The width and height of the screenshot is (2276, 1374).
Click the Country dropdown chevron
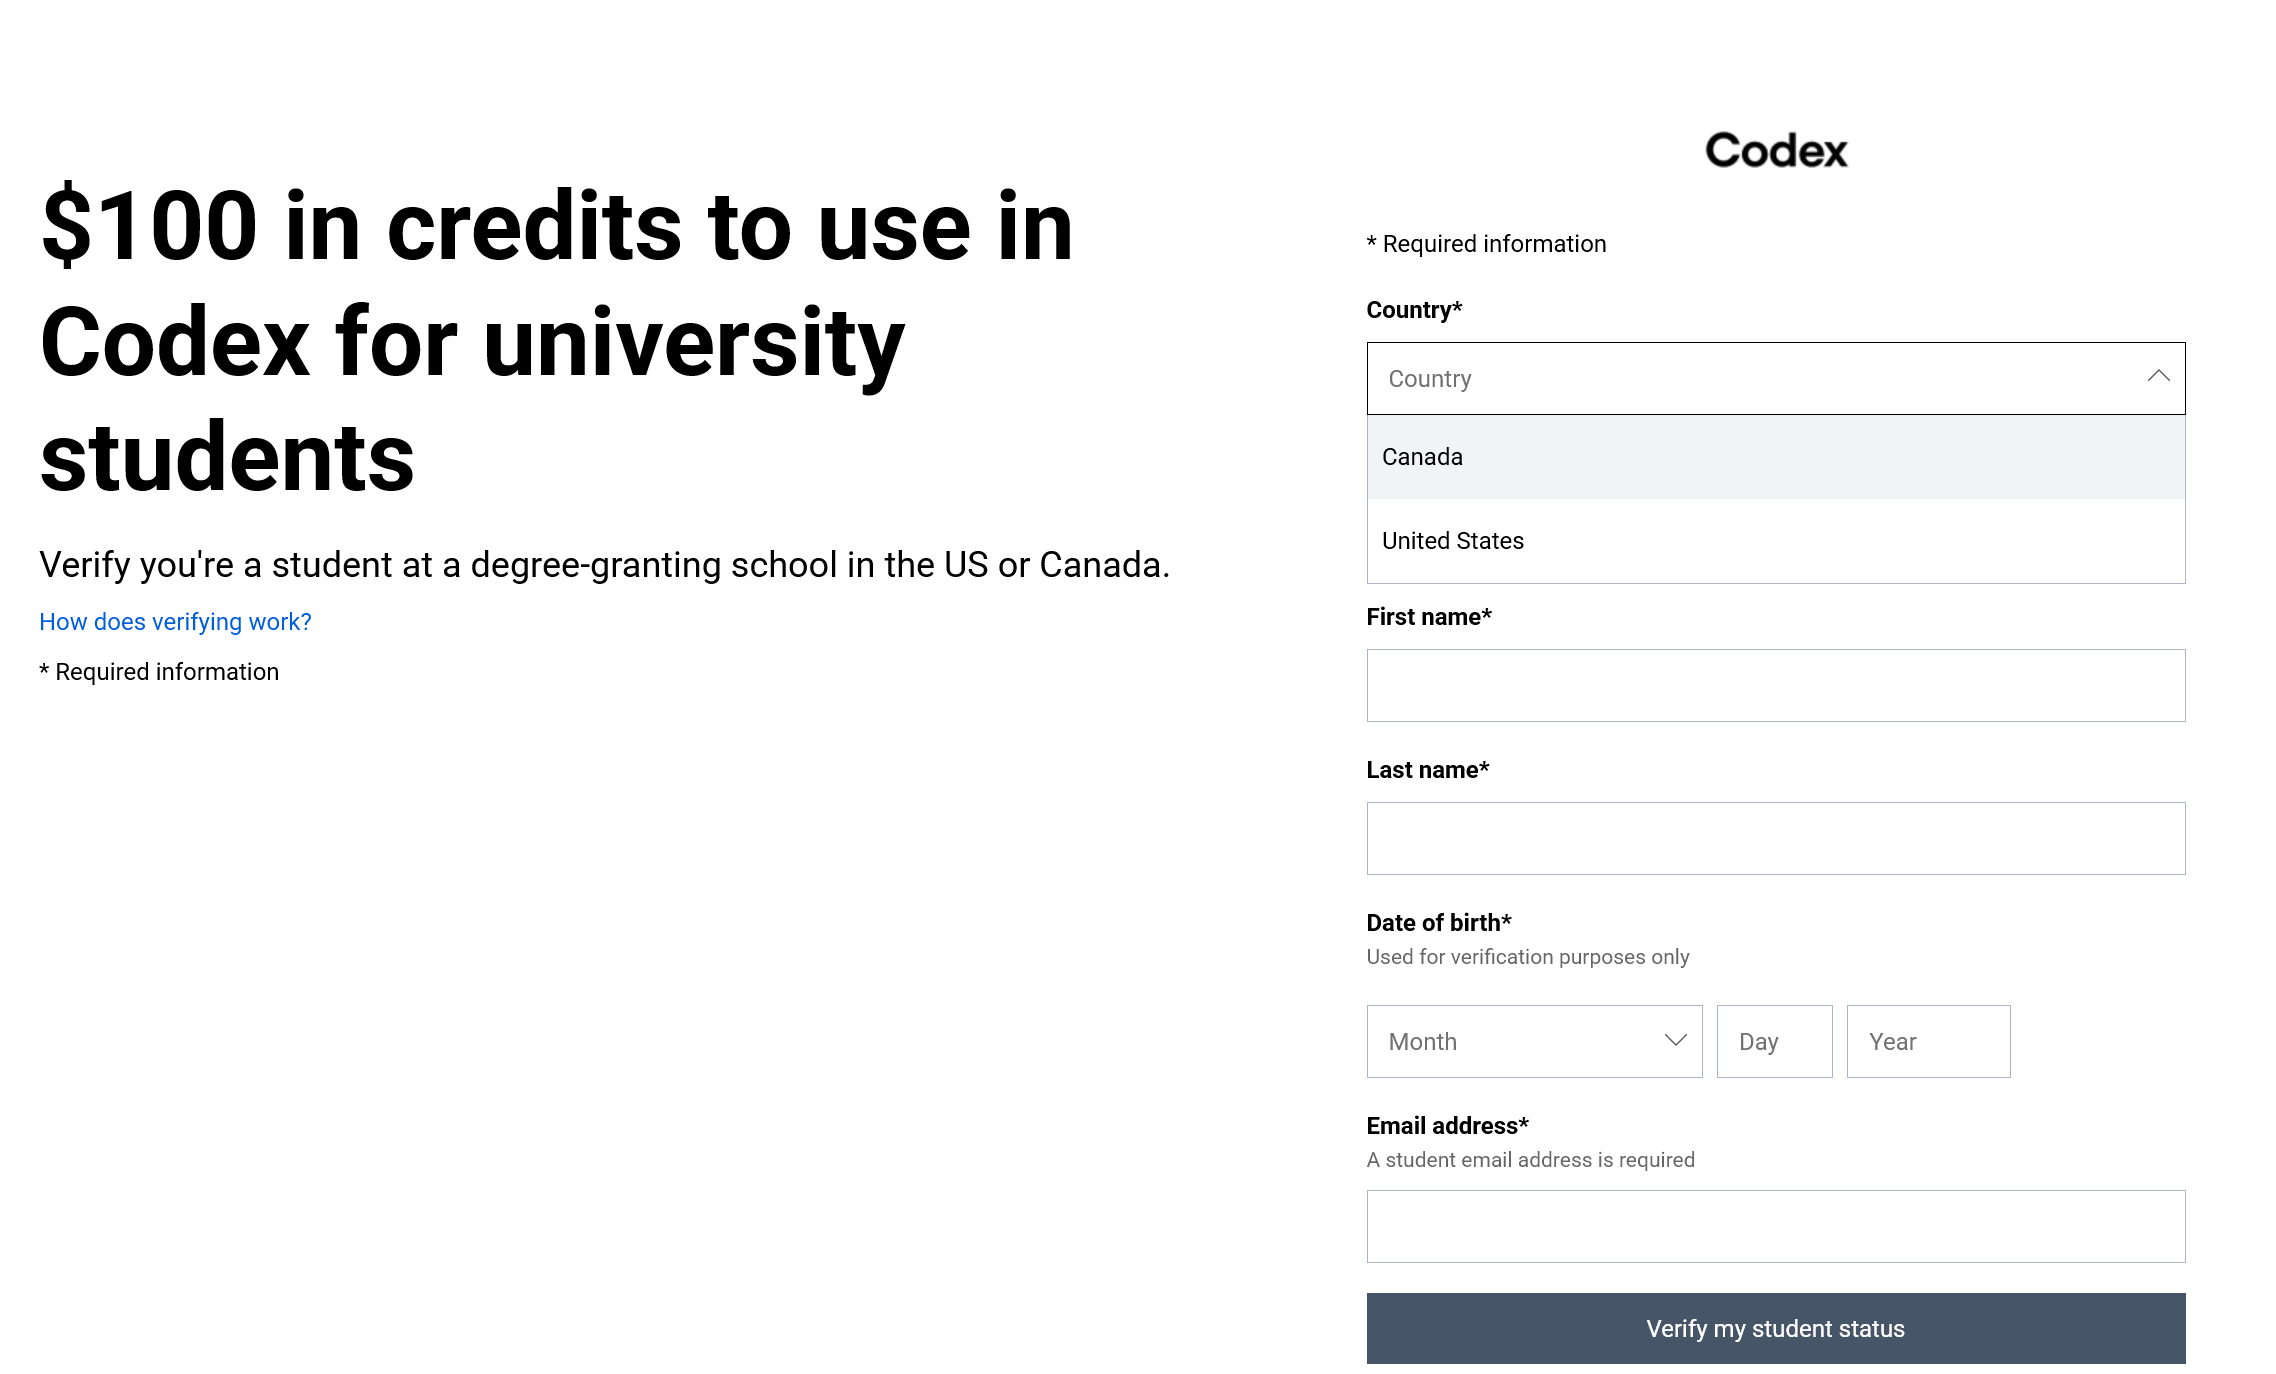[2158, 378]
